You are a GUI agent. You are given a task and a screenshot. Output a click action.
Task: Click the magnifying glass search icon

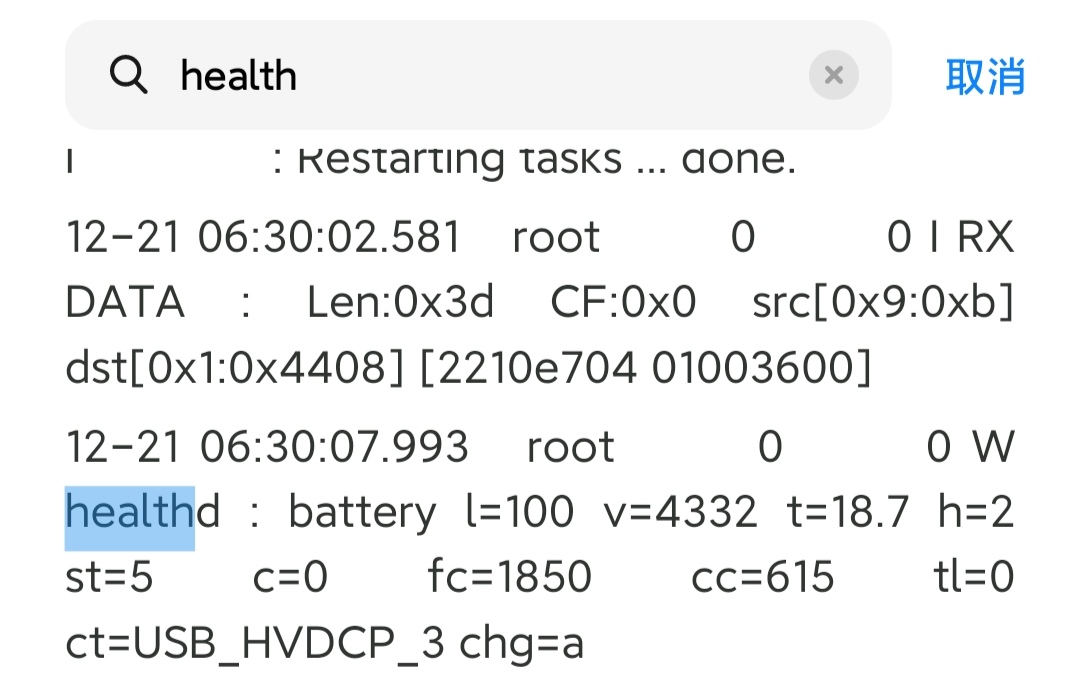[x=129, y=74]
